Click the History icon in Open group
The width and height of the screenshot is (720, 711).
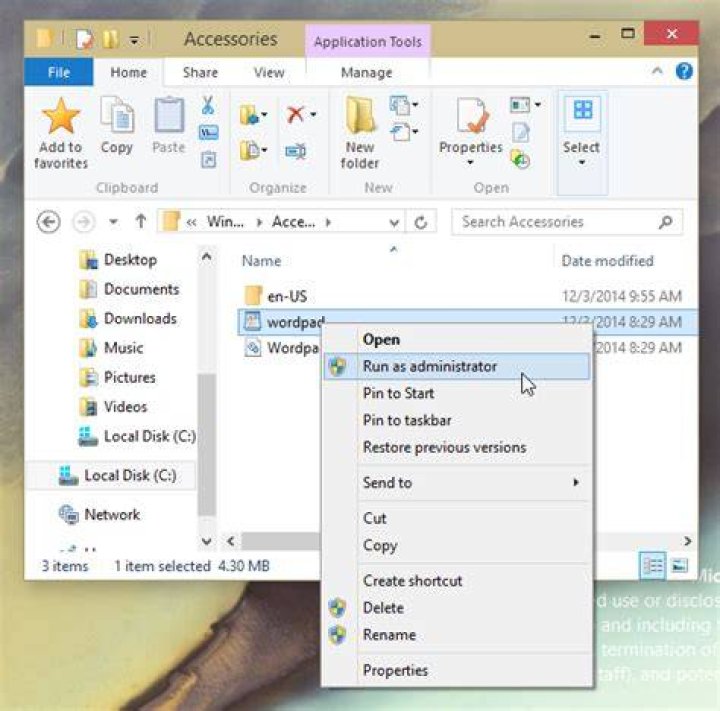[520, 159]
